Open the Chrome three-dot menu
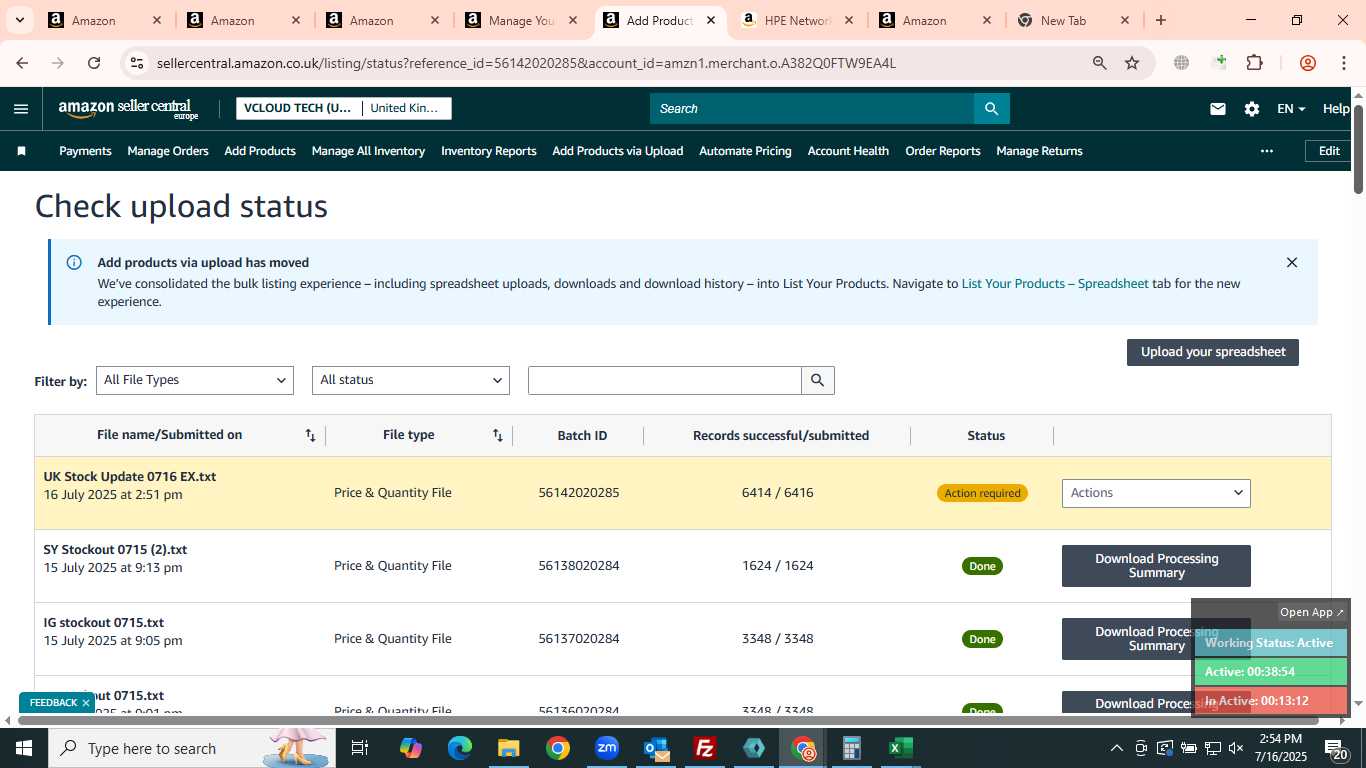 click(x=1344, y=63)
